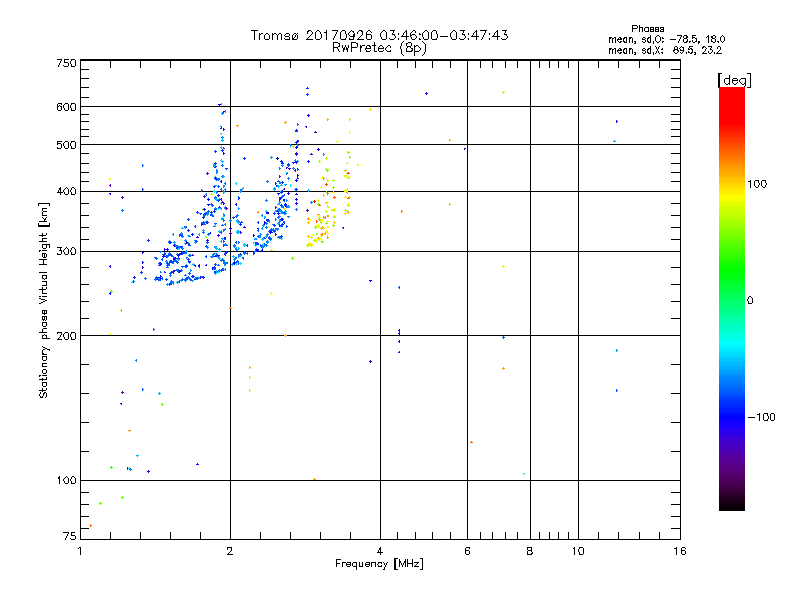
Task: Click the y-axis '300' tick label
Action: point(67,252)
